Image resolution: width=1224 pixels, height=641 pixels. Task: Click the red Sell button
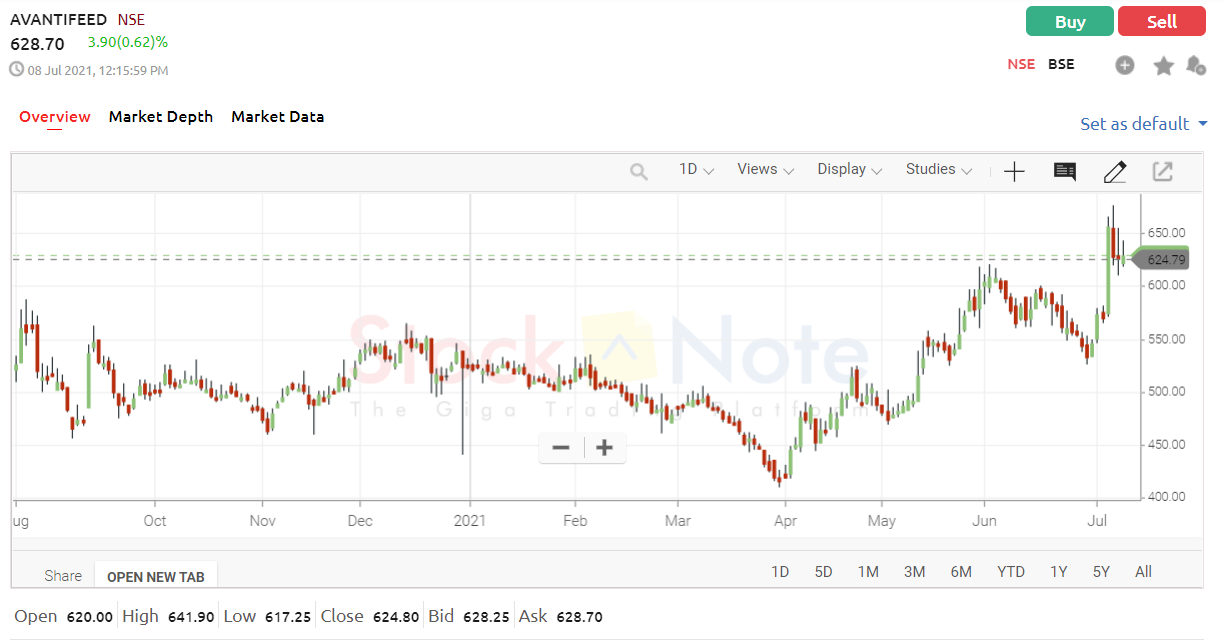[x=1162, y=22]
